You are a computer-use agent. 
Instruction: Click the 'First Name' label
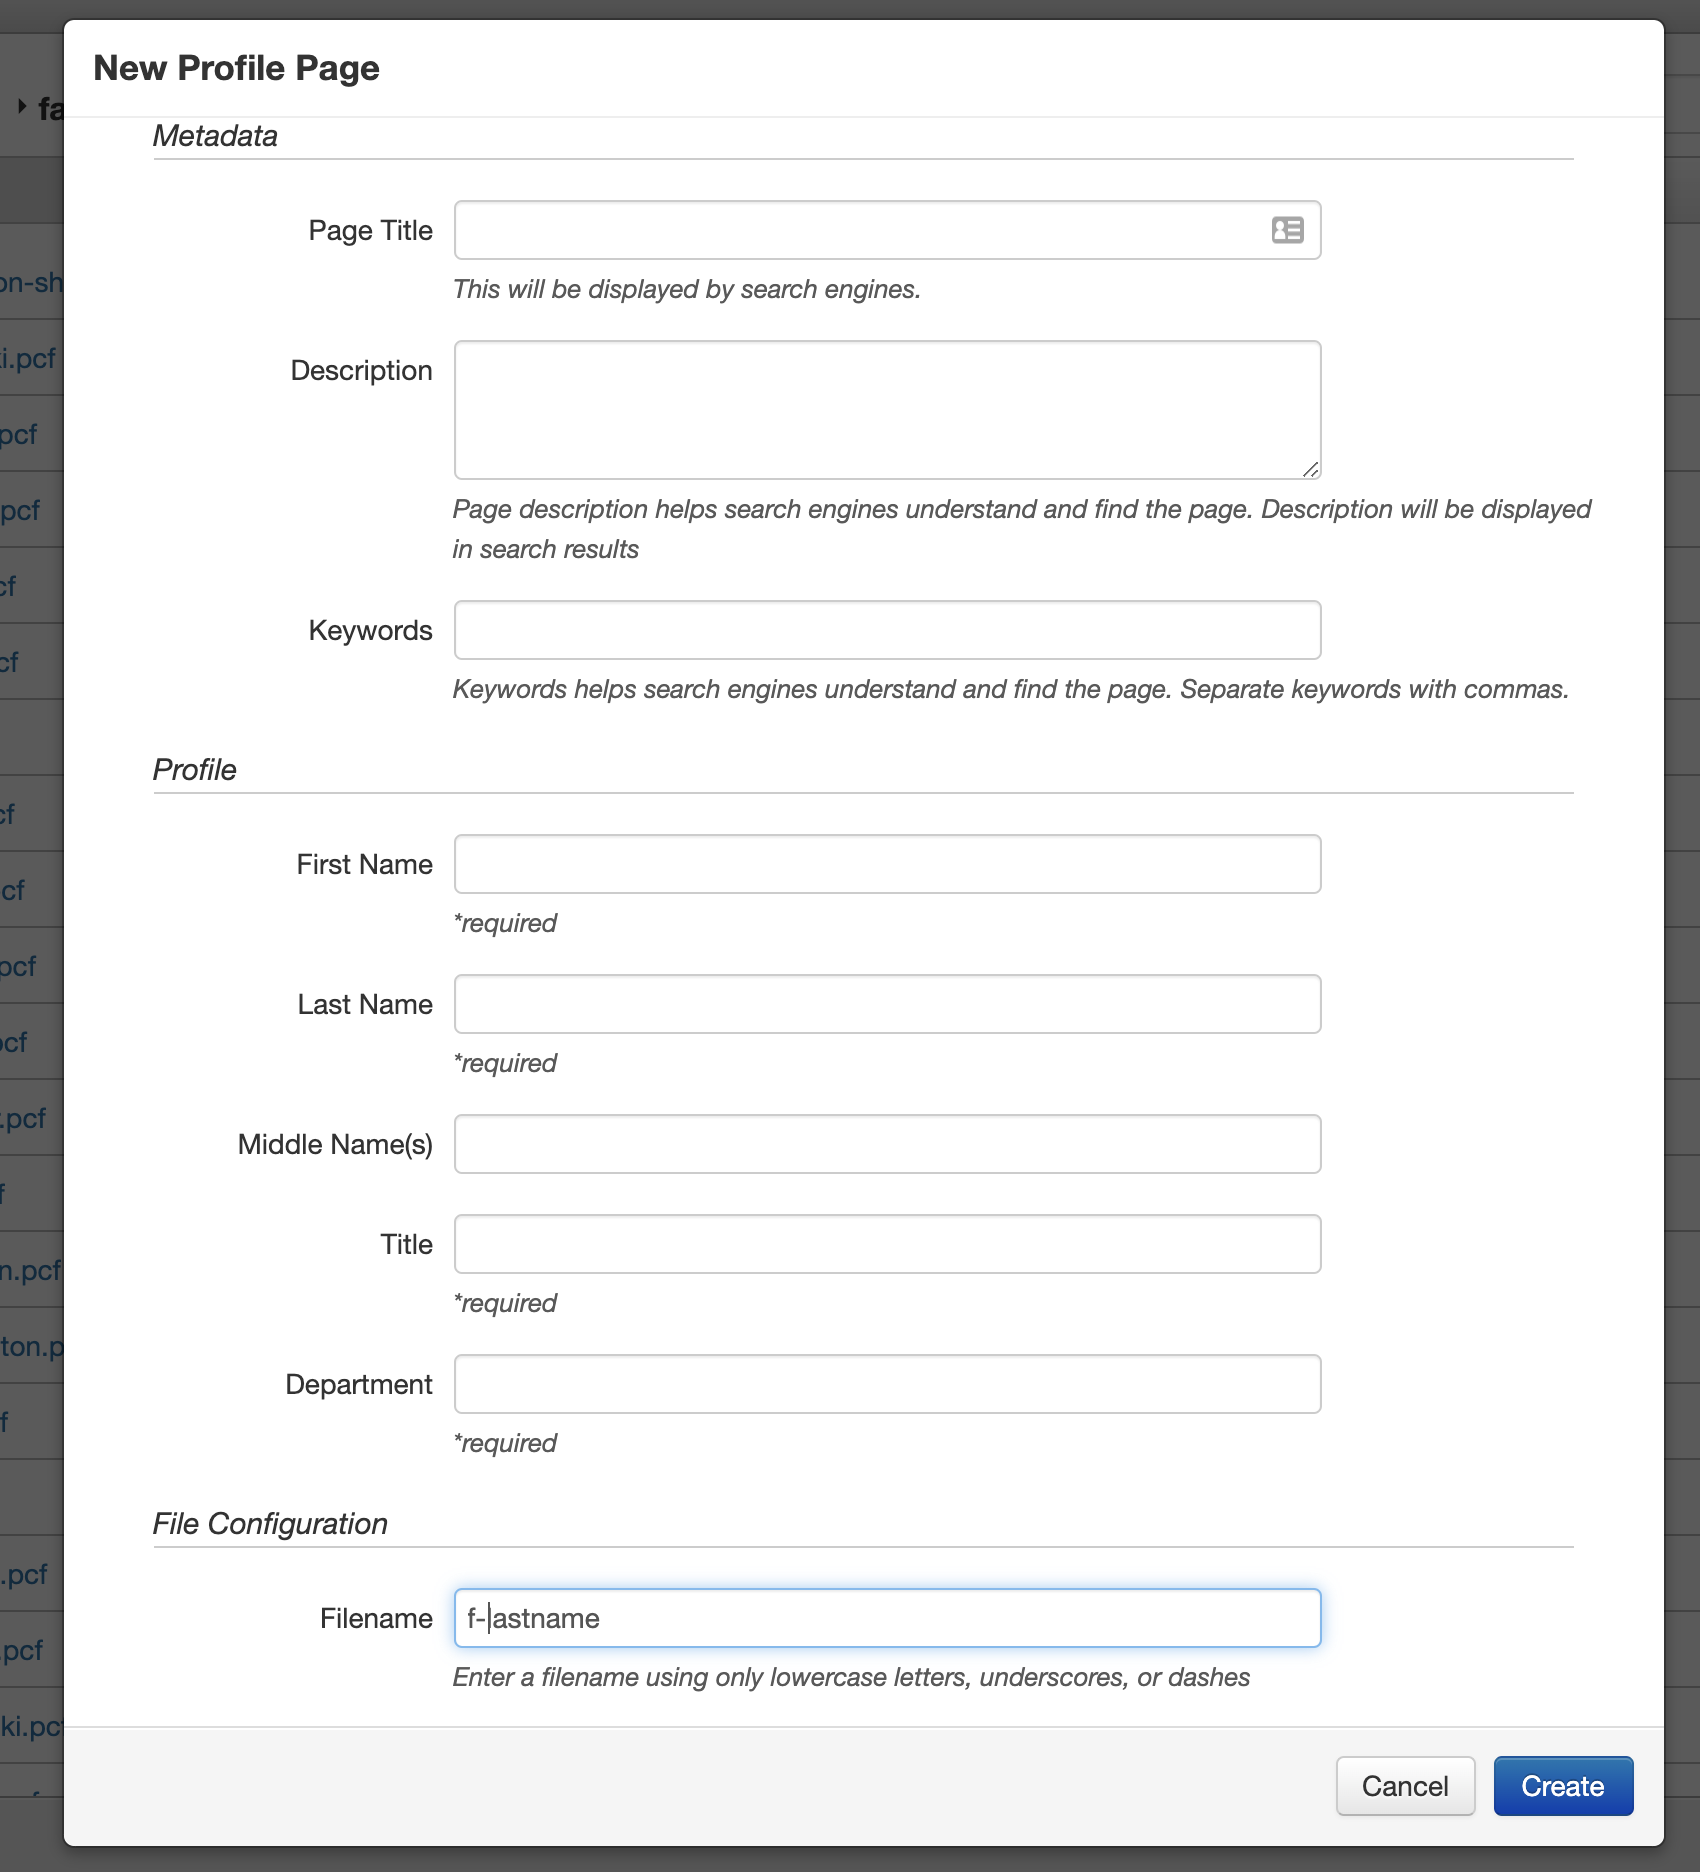364,865
